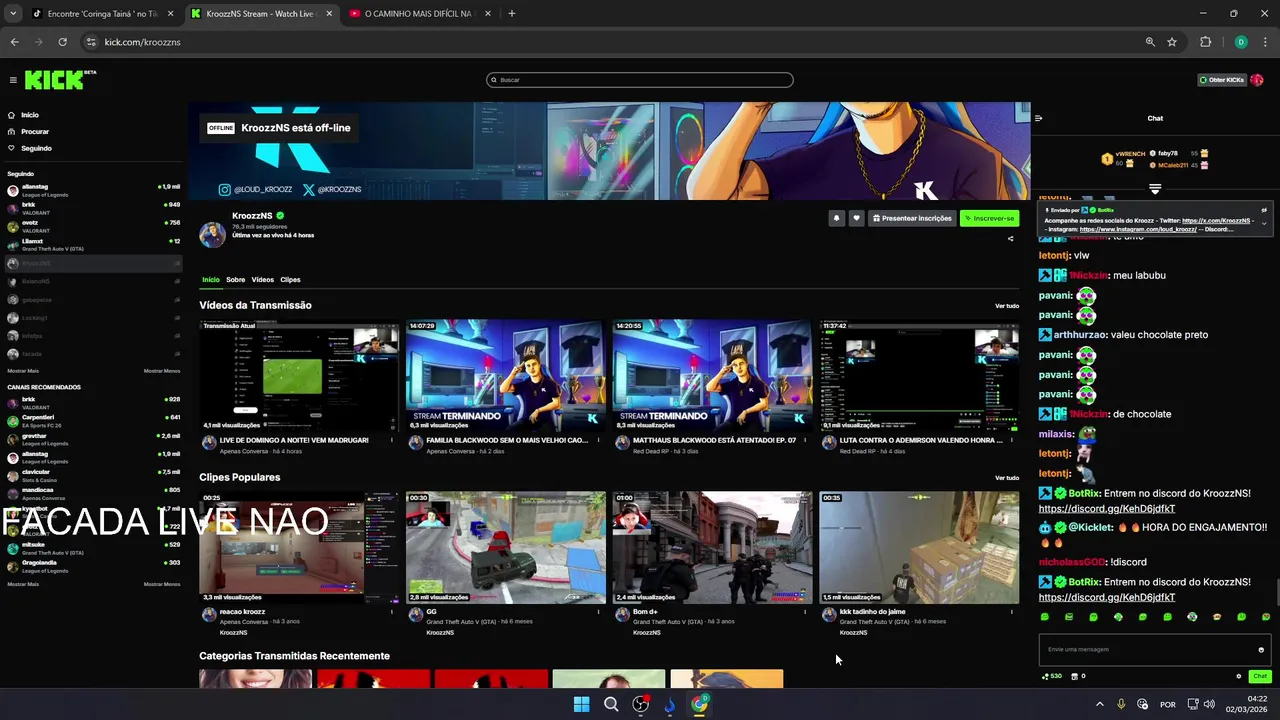Toggle the heart follow button

click(856, 218)
